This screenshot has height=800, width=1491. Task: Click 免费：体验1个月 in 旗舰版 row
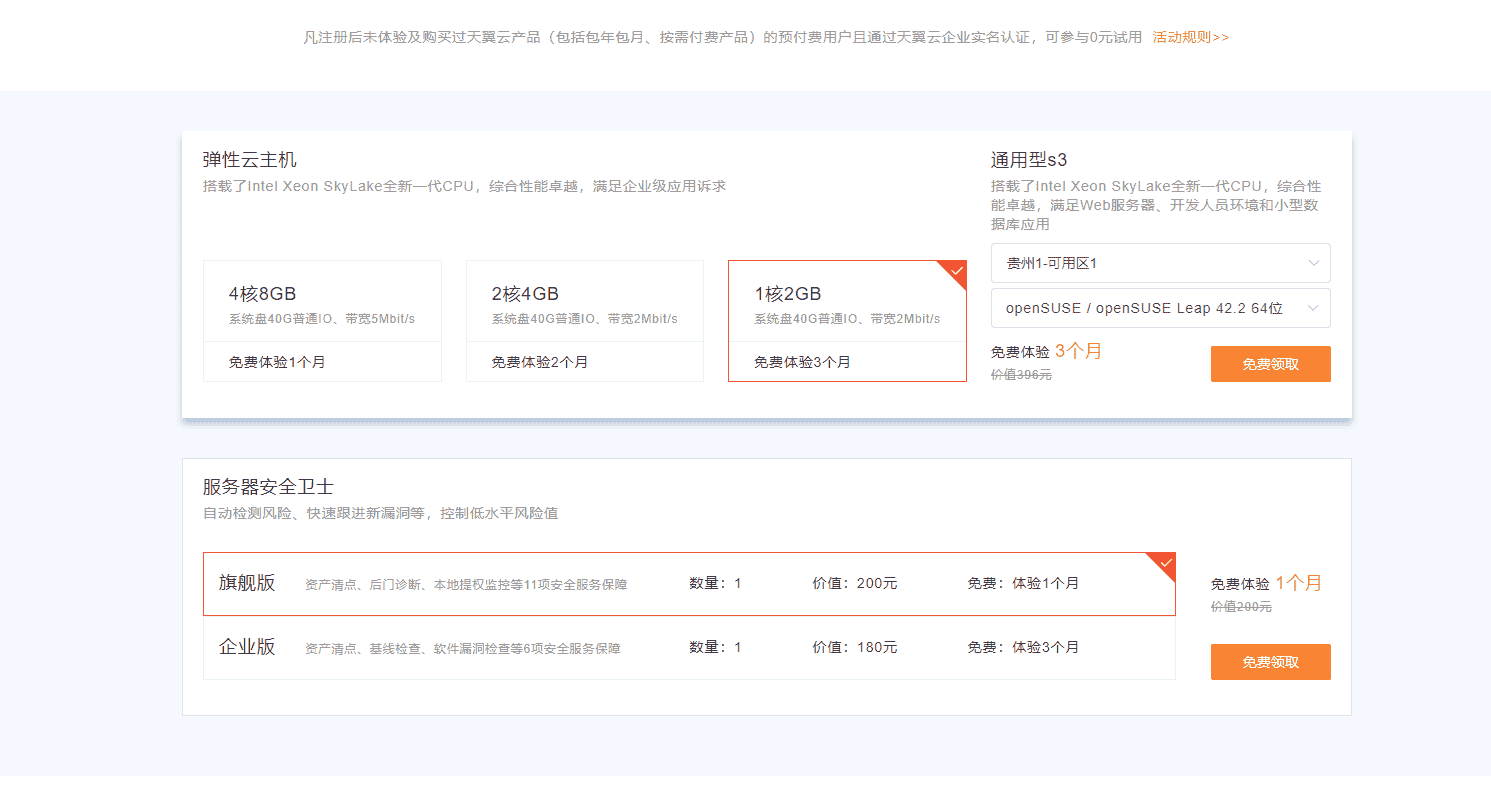pyautogui.click(x=1023, y=584)
